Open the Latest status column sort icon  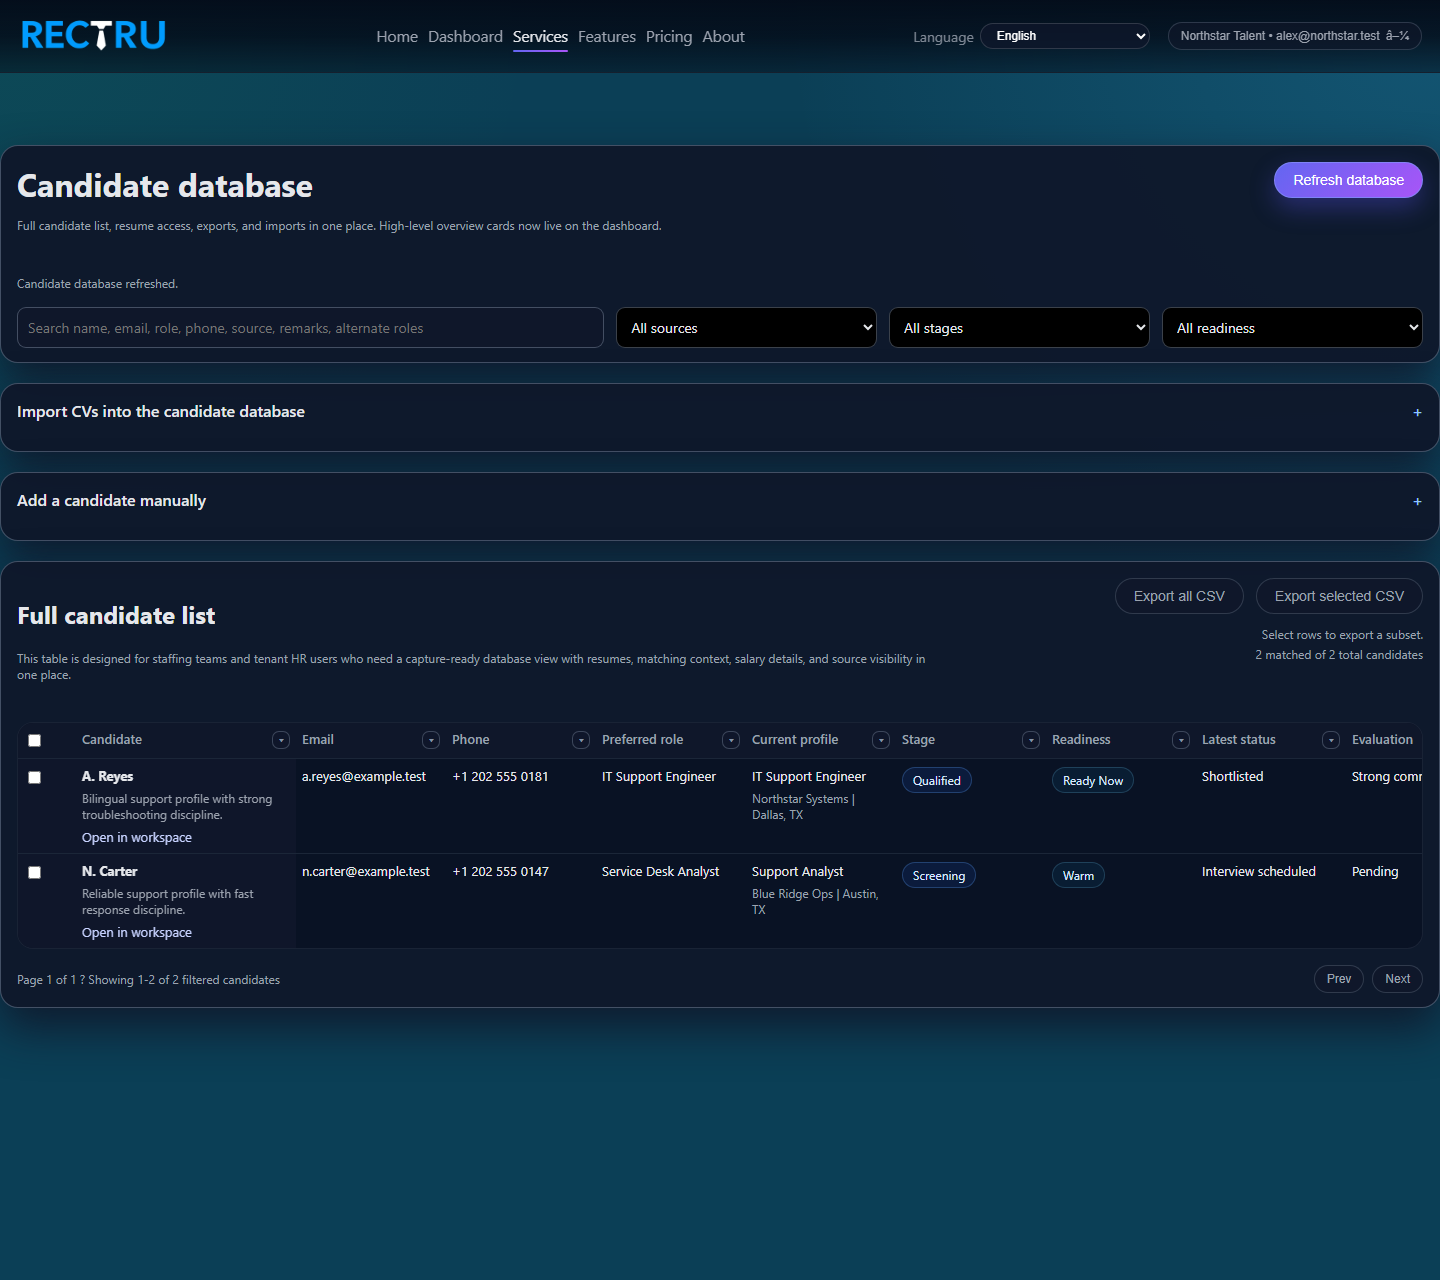(x=1330, y=740)
